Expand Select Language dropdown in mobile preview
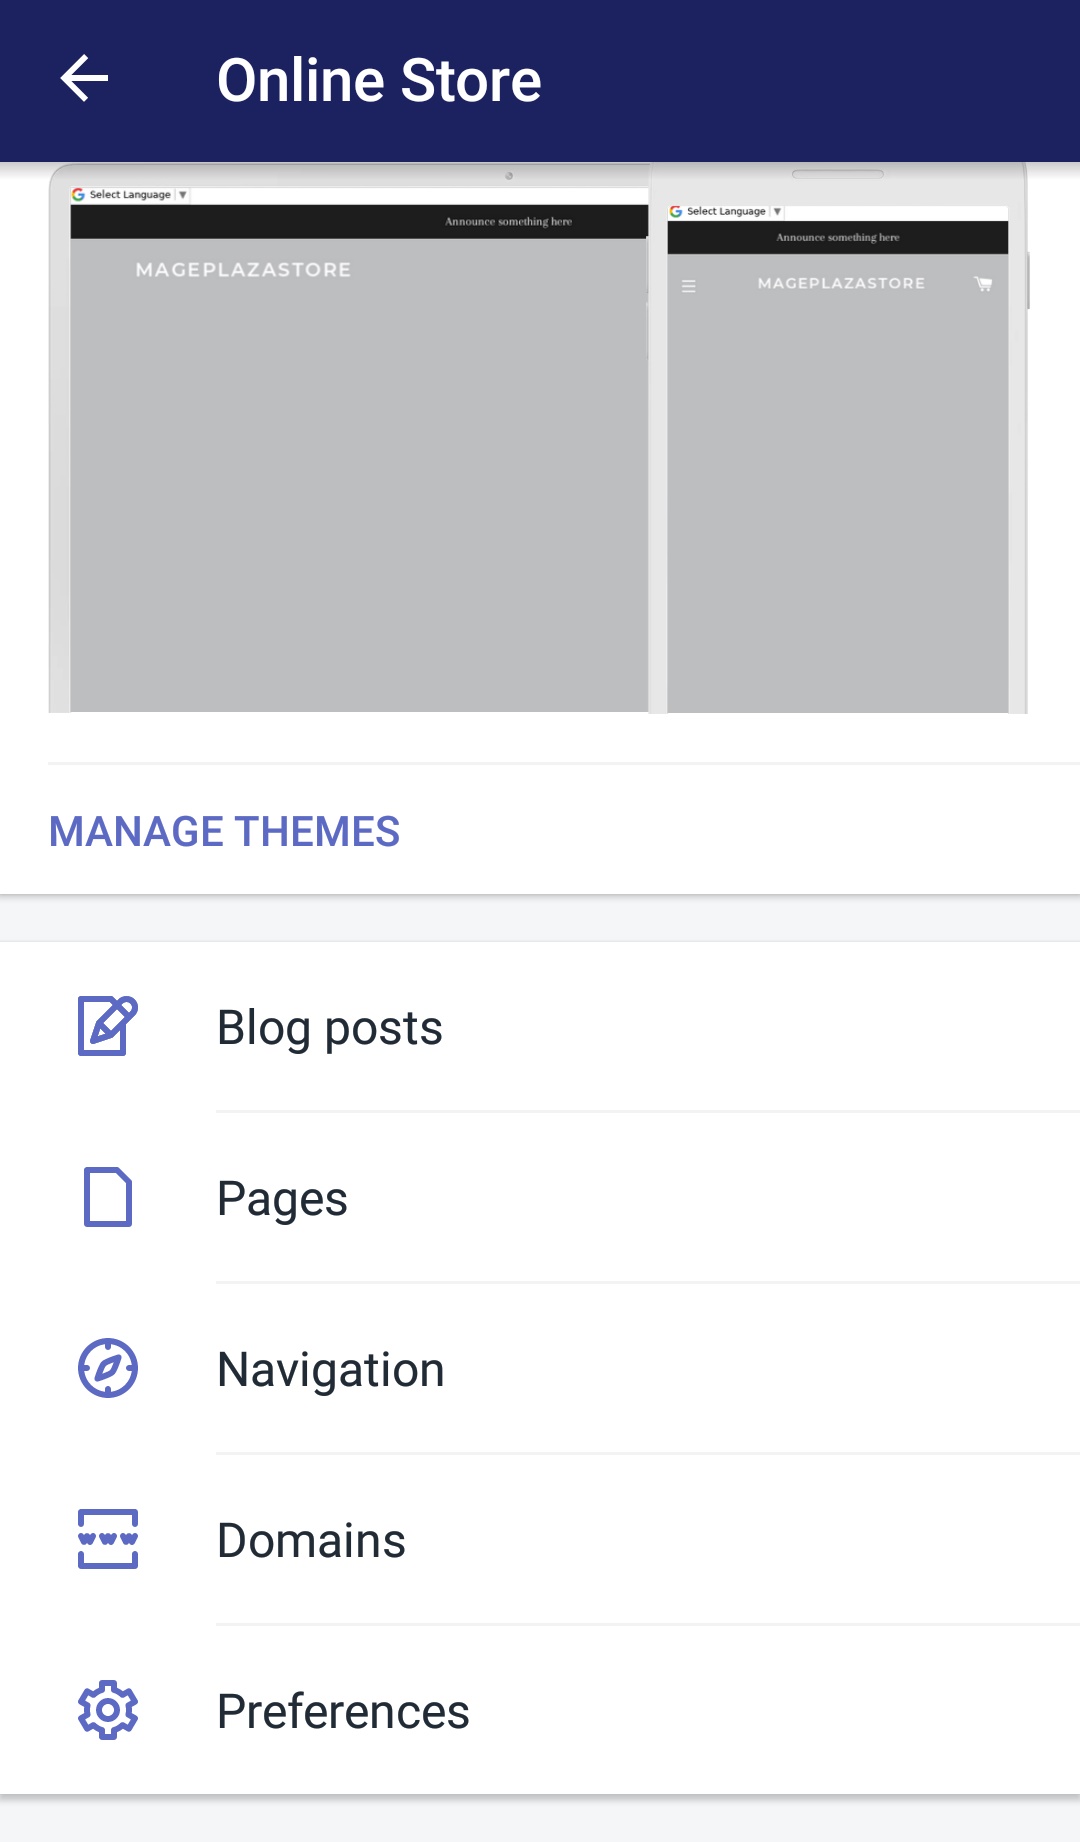The image size is (1080, 1842). coord(726,211)
